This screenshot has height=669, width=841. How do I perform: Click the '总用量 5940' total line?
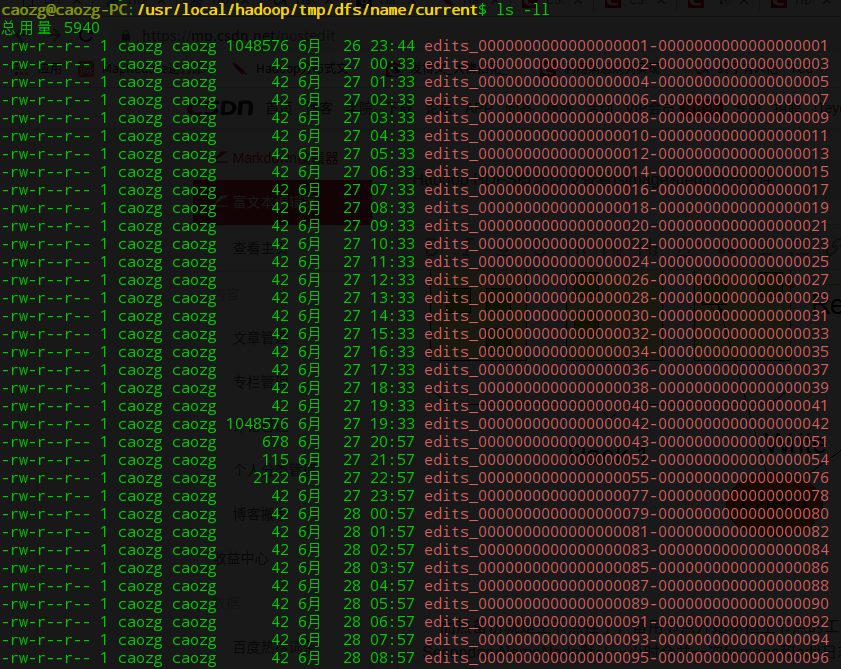pyautogui.click(x=50, y=28)
